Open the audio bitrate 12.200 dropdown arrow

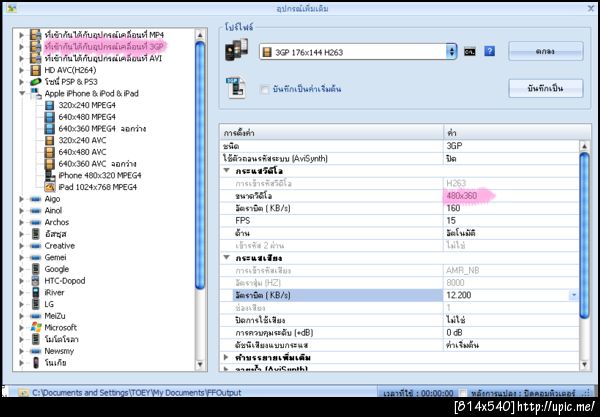[x=574, y=295]
